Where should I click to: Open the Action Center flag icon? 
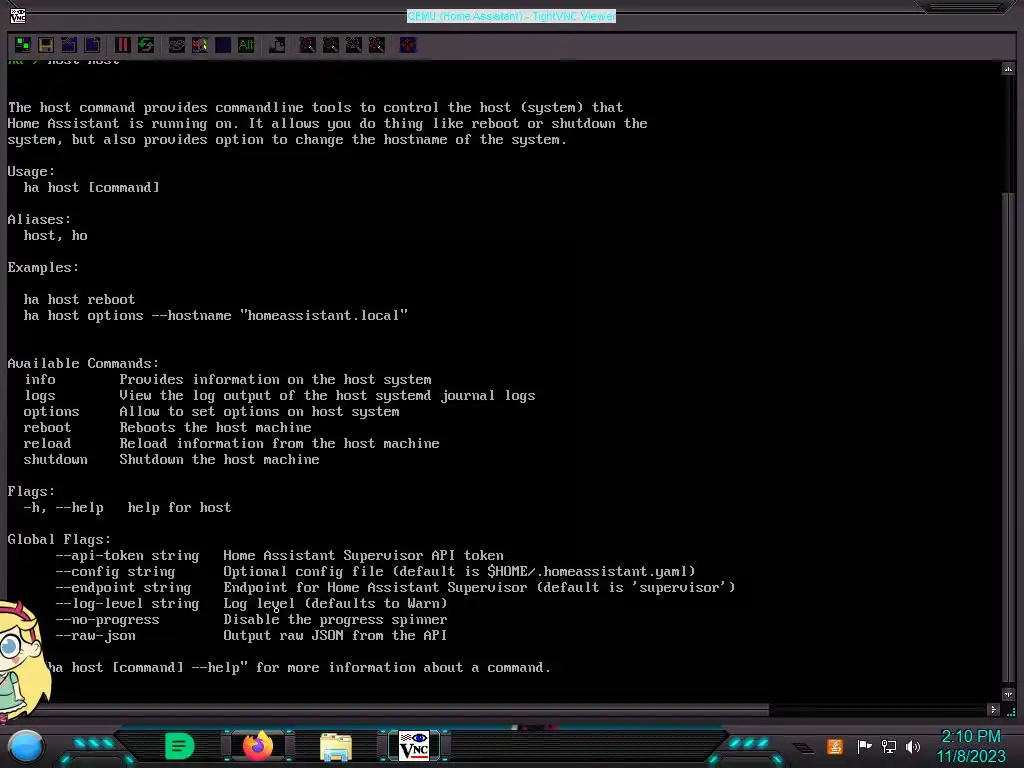(864, 746)
